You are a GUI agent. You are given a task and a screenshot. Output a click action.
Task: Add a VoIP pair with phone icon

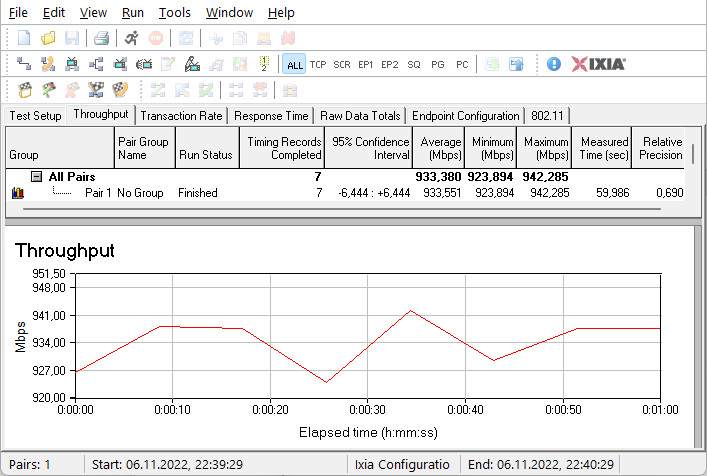[x=48, y=64]
